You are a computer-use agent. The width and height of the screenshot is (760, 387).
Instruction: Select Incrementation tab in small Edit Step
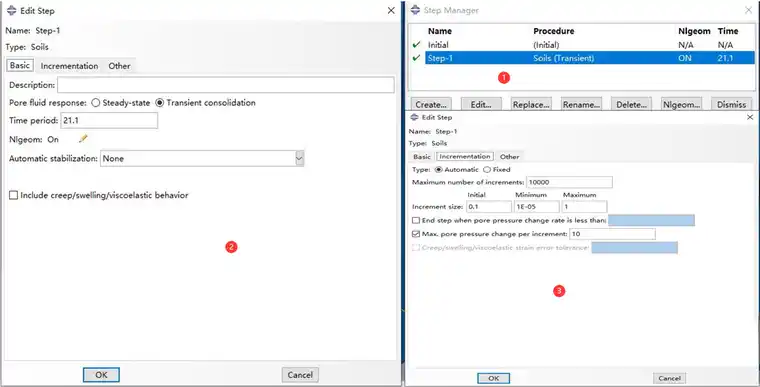(x=465, y=157)
